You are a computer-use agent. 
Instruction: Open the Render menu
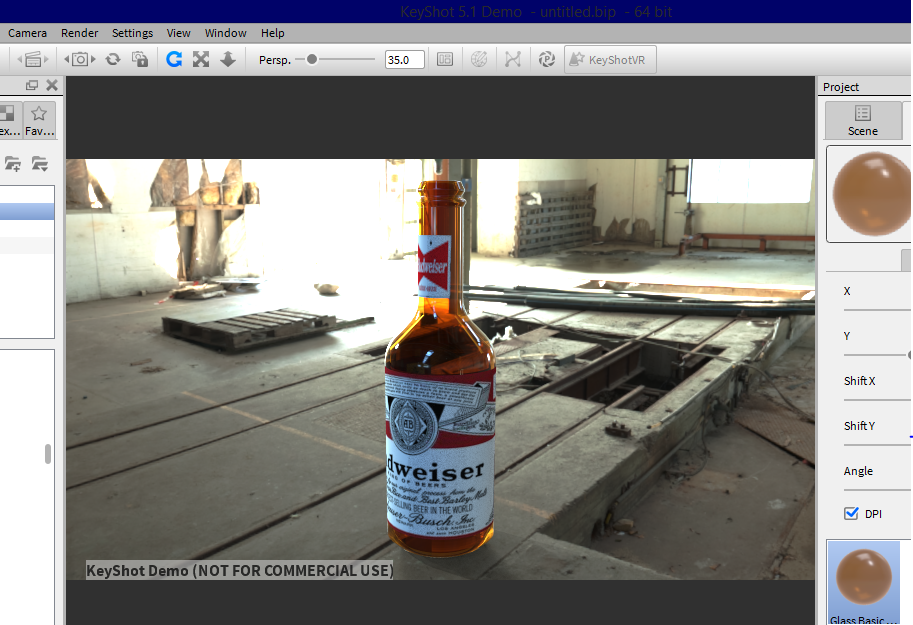point(79,33)
